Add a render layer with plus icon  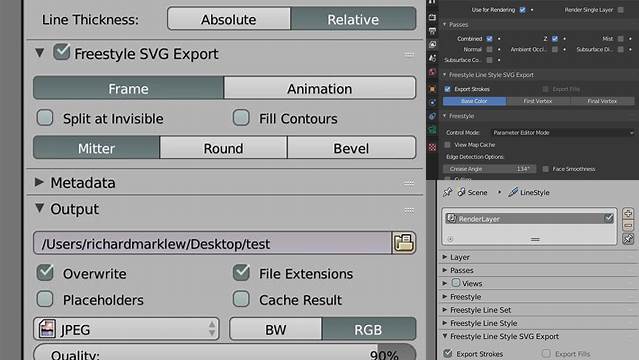(x=628, y=213)
